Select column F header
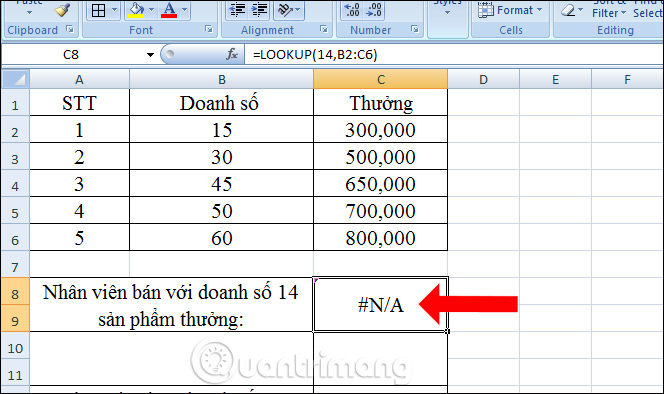 click(627, 79)
